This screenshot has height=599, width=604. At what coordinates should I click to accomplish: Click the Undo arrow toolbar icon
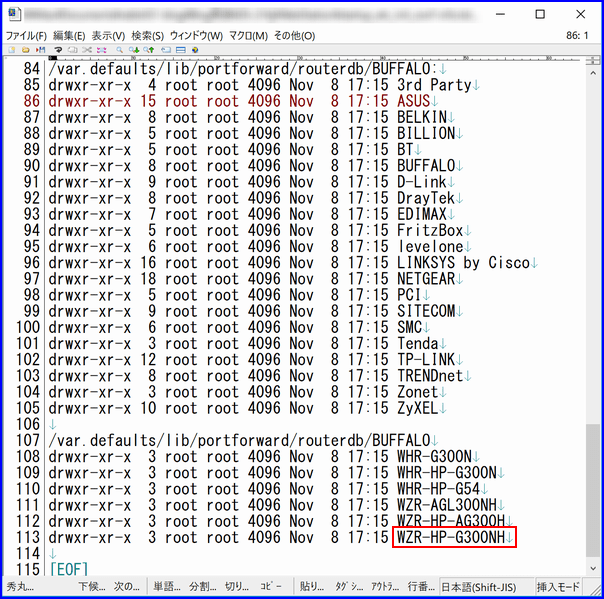(58, 50)
